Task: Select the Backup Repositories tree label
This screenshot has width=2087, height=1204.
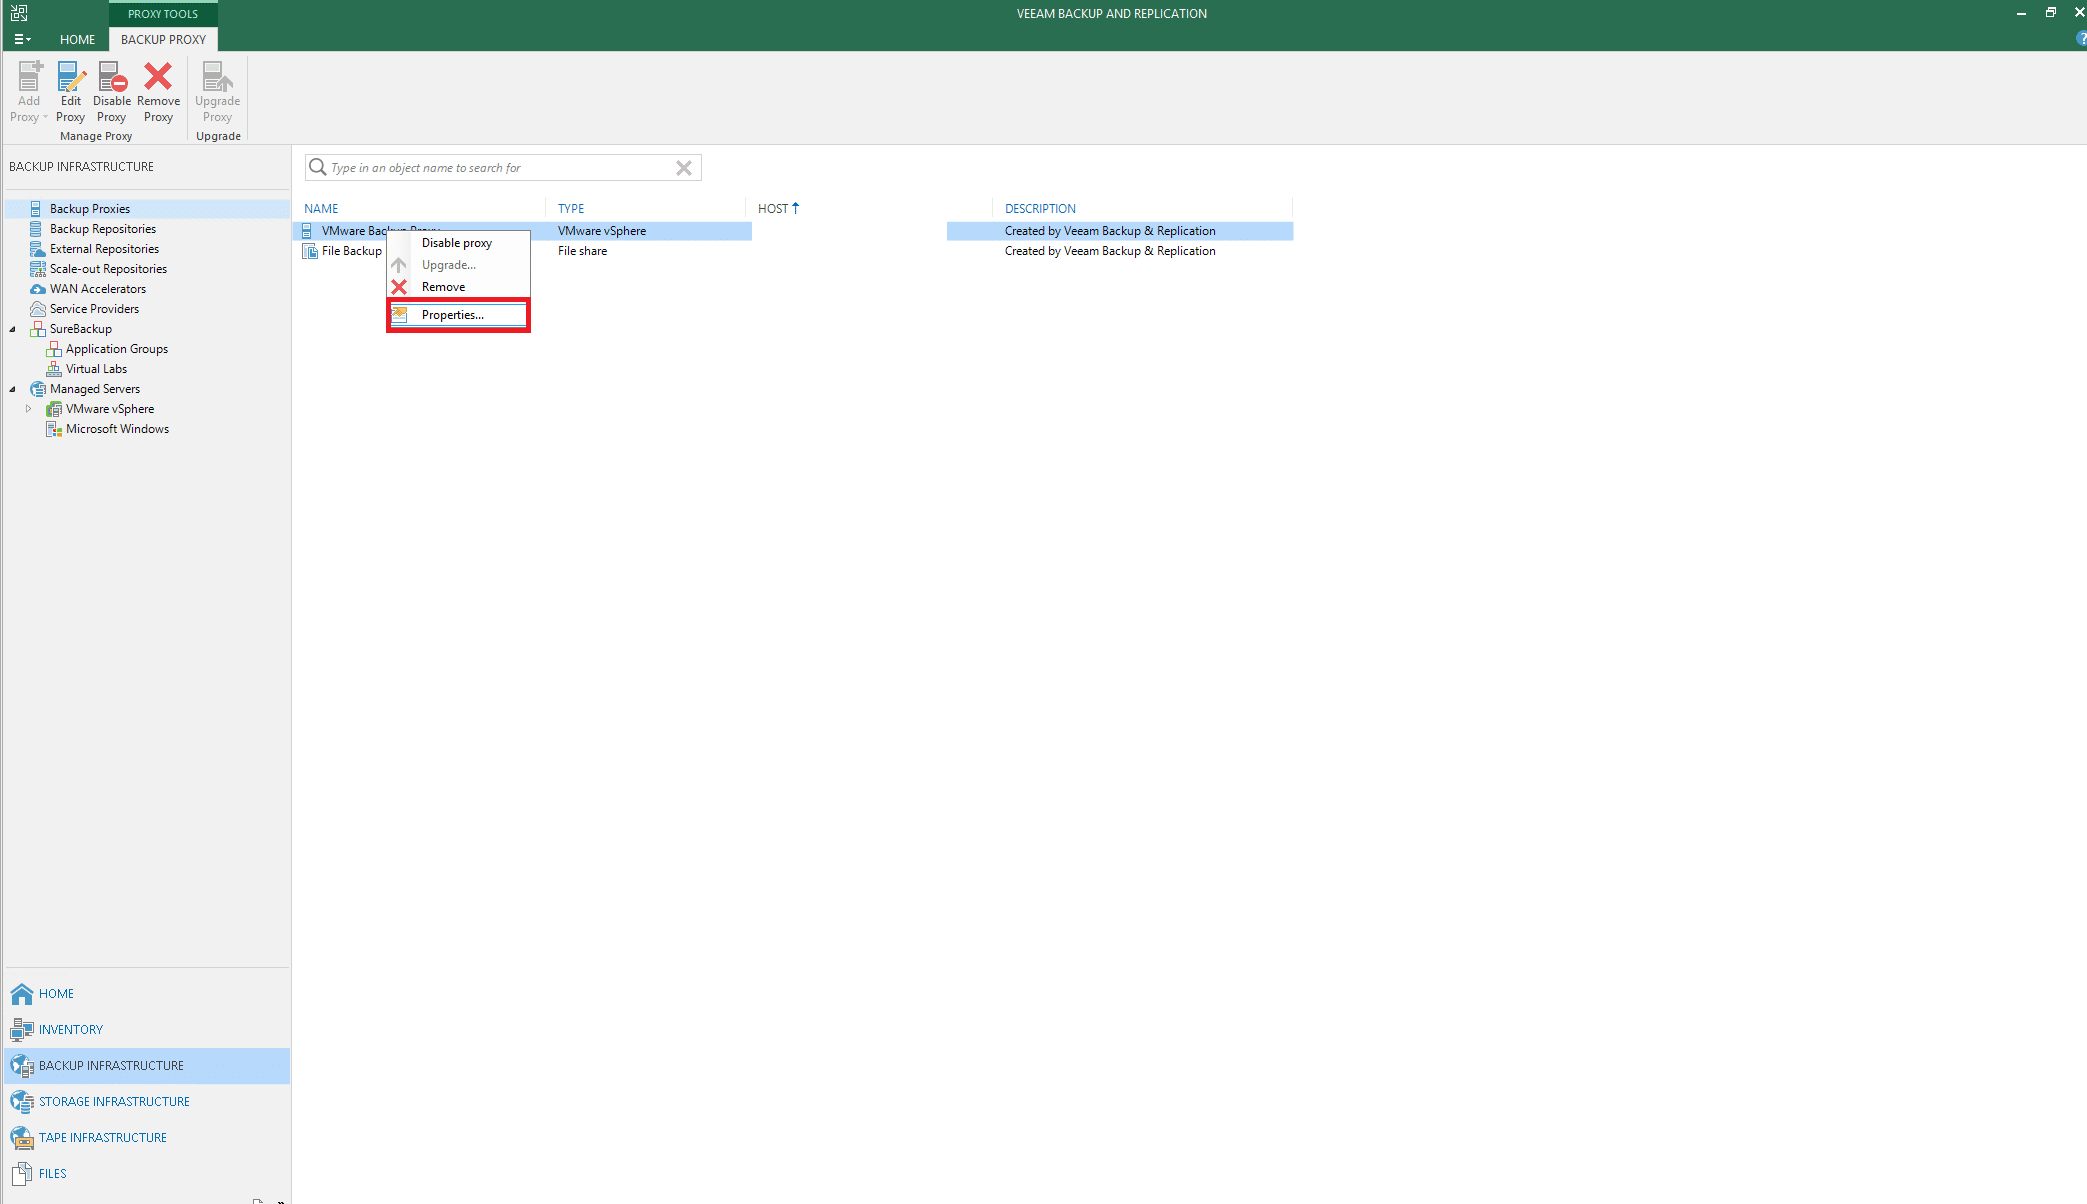Action: tap(103, 229)
